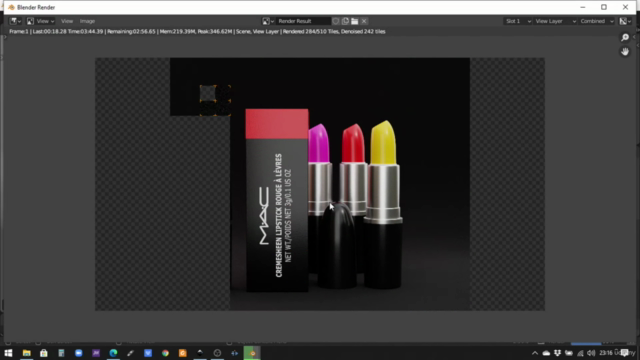Open the View Layer dropdown

coord(555,21)
